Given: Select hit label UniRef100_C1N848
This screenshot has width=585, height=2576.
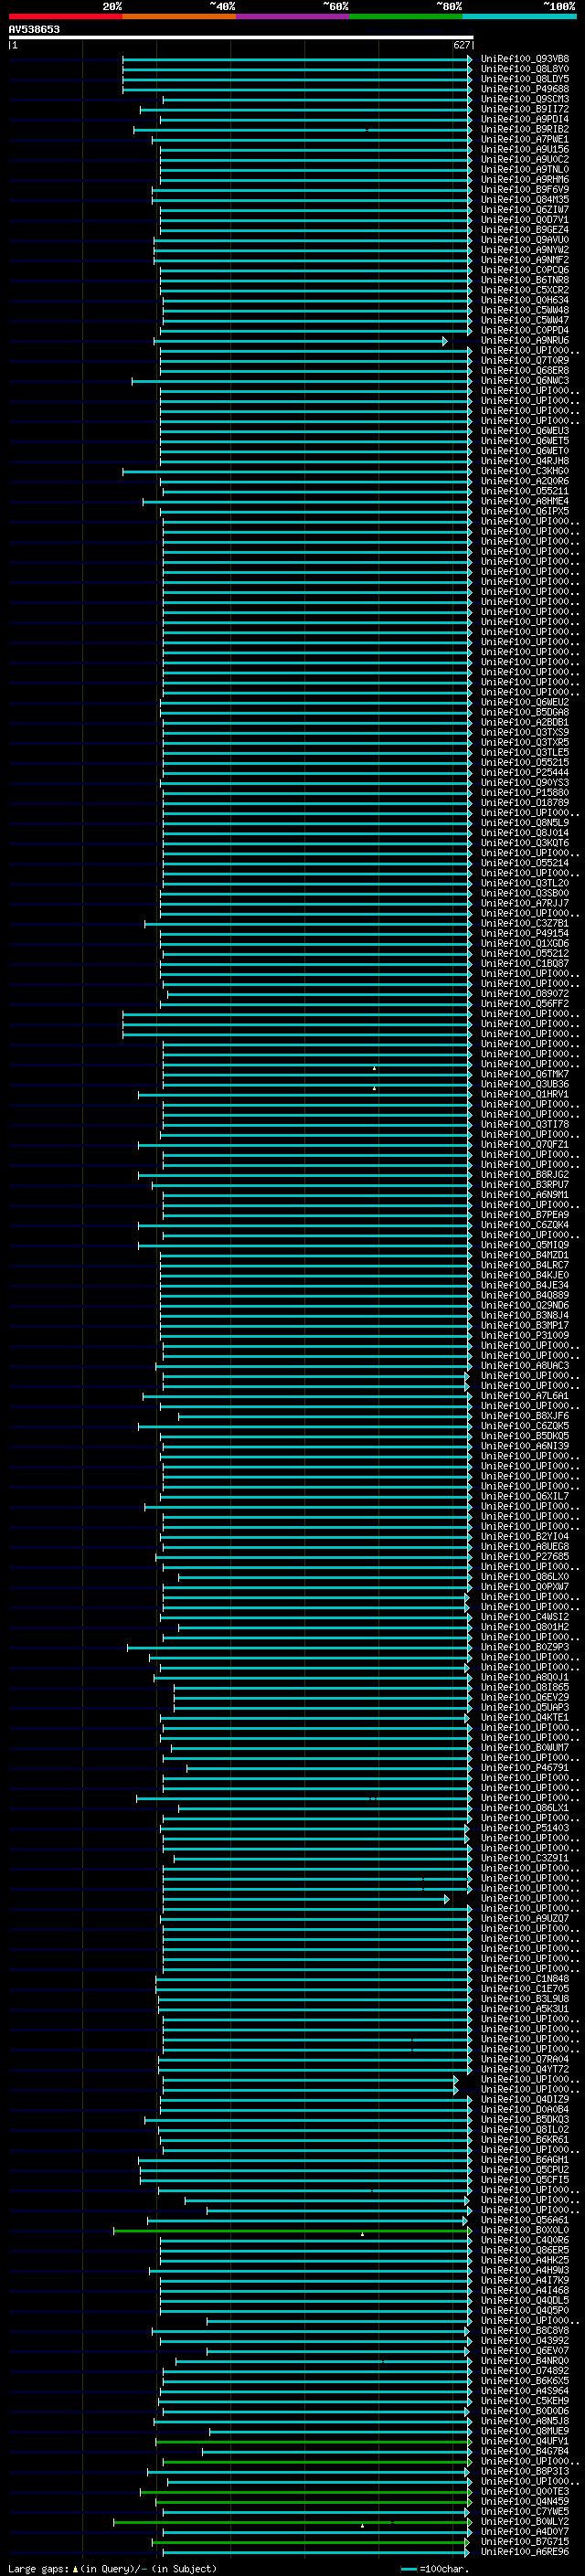Looking at the screenshot, I should click(525, 1978).
